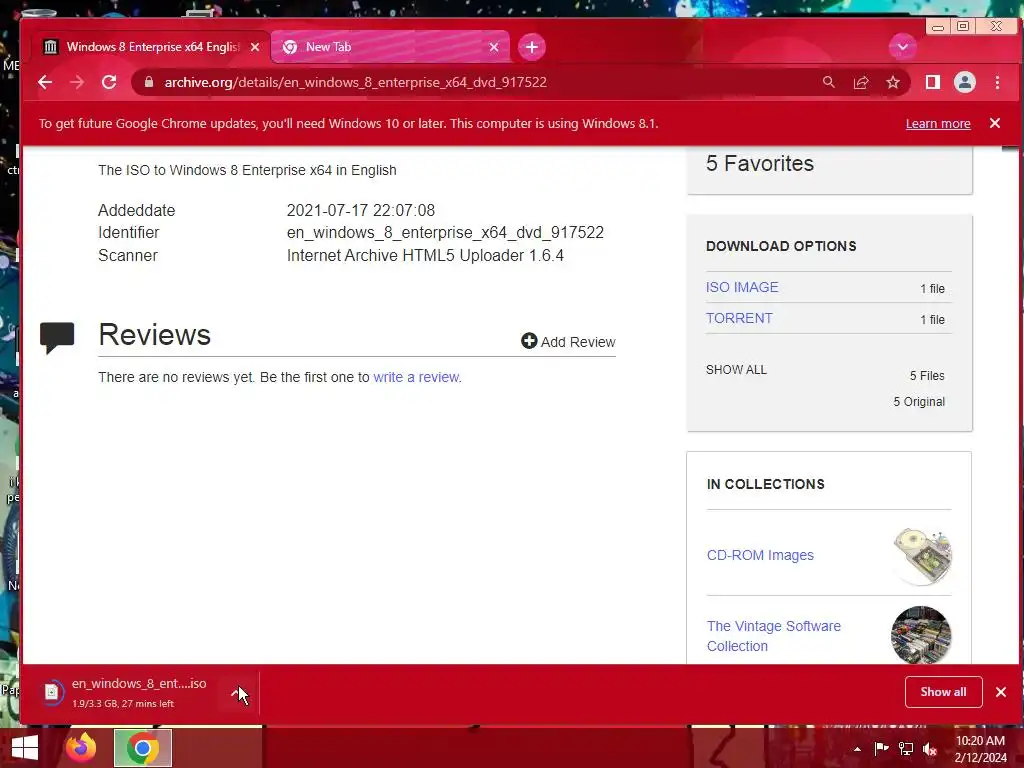Viewport: 1024px width, 768px height.
Task: Click SHOW ALL download options
Action: (736, 370)
